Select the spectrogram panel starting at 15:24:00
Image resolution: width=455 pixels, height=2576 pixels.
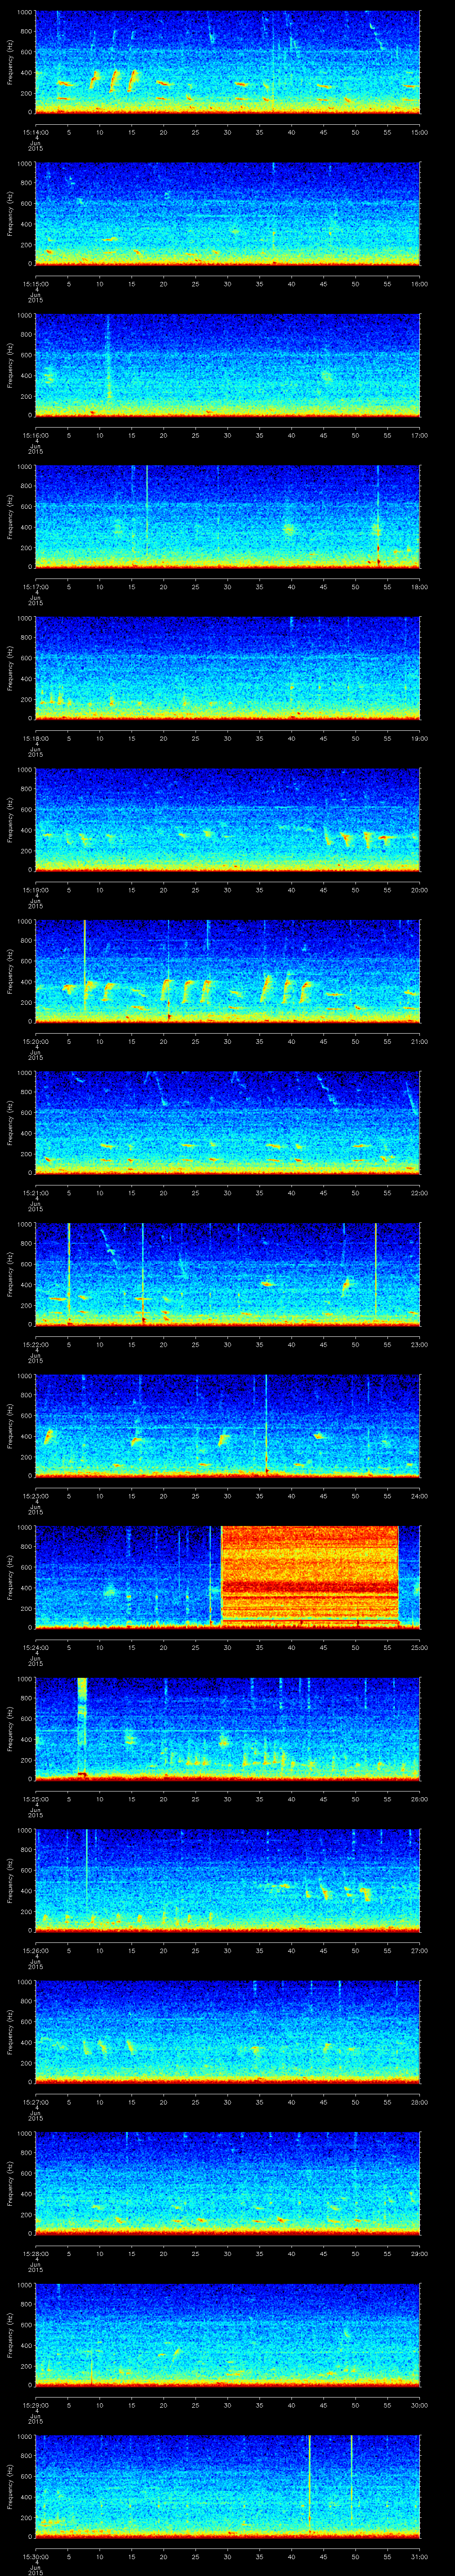(x=228, y=1577)
